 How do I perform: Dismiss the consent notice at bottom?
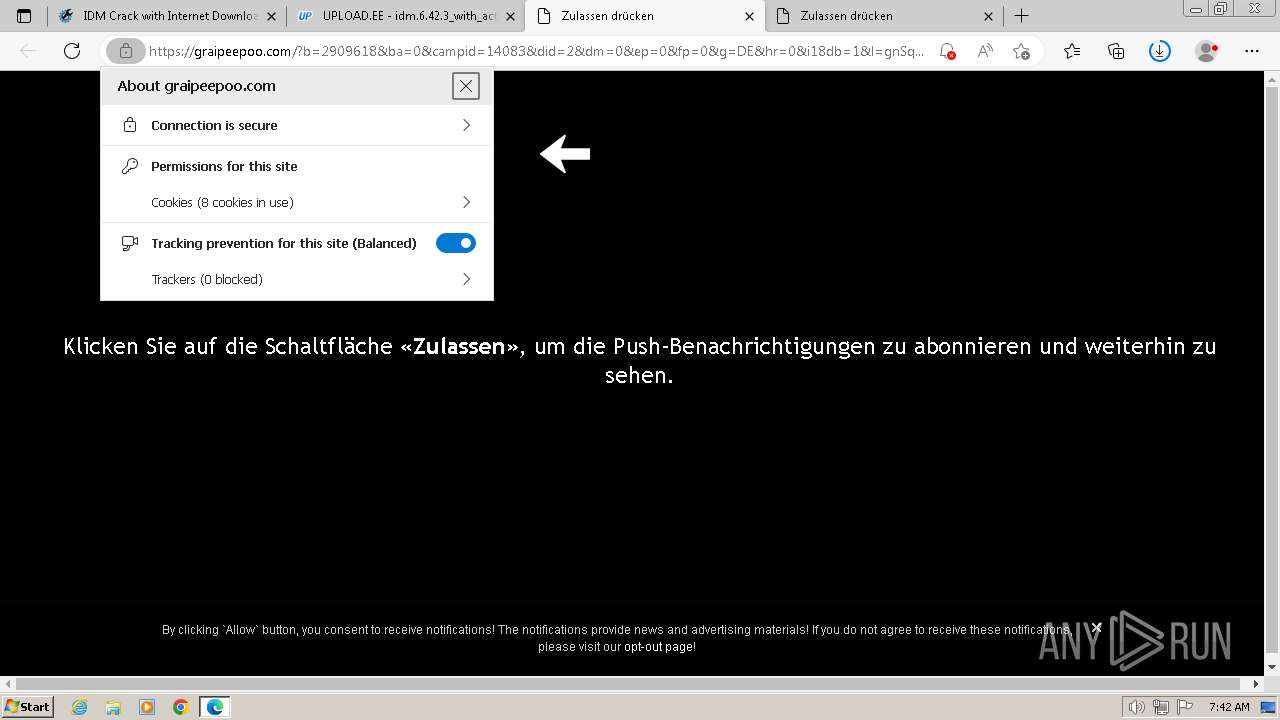point(1096,628)
